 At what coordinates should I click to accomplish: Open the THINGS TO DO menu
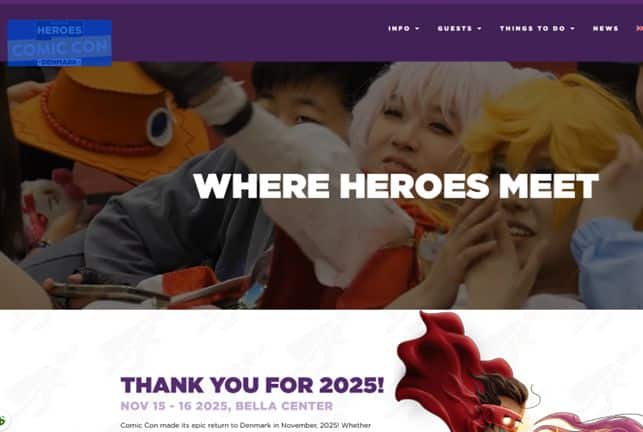pyautogui.click(x=532, y=29)
